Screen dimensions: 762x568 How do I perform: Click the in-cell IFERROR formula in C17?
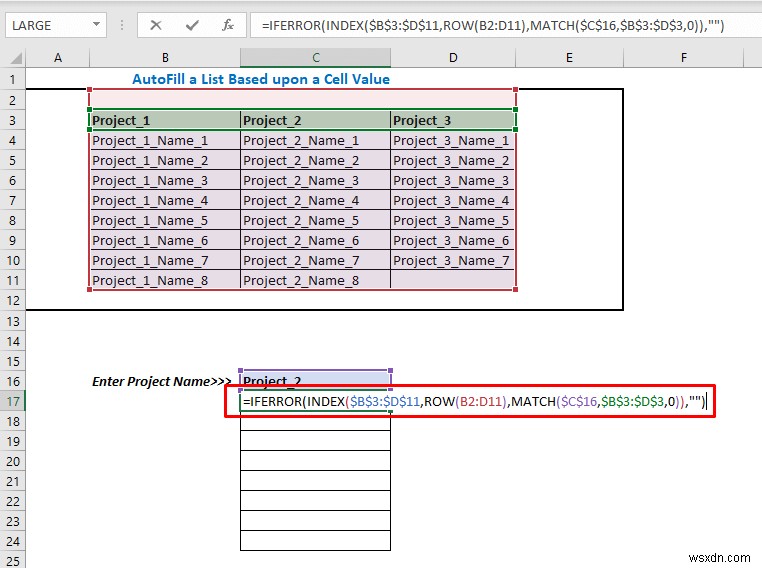click(474, 401)
